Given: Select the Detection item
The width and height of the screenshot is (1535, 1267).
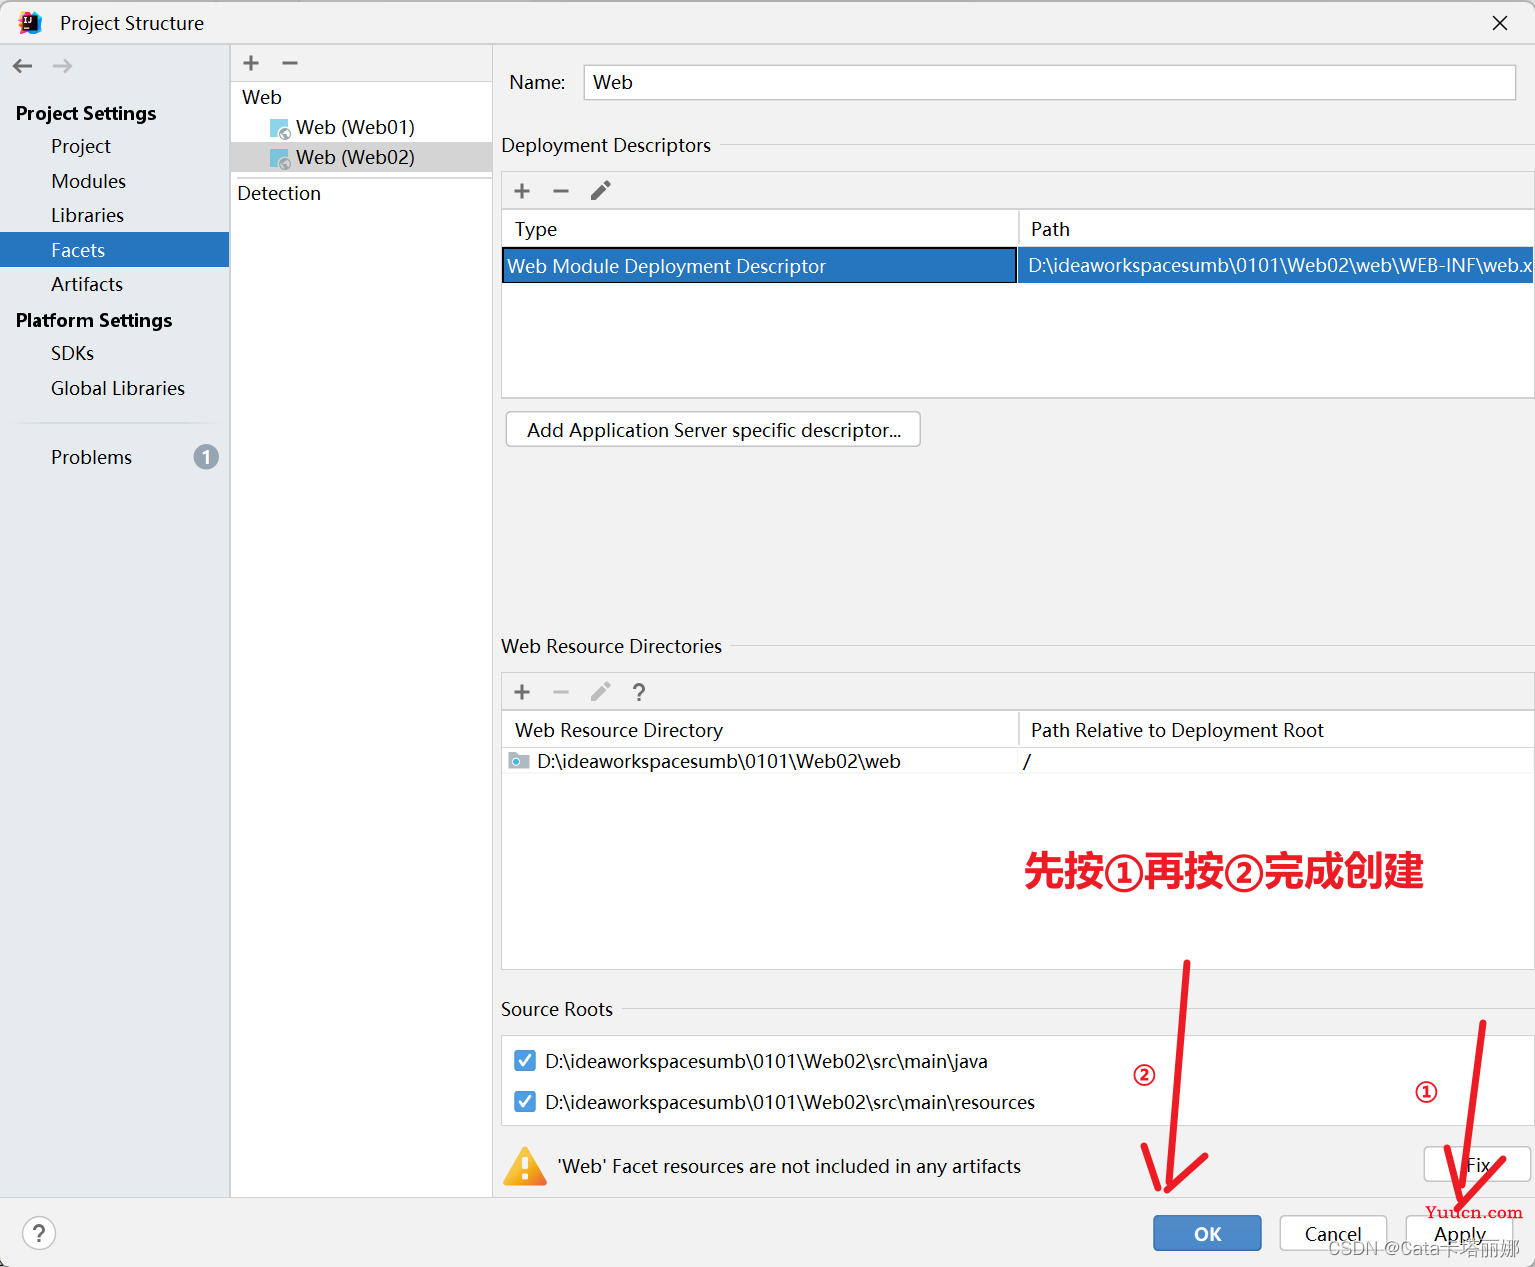Looking at the screenshot, I should (x=279, y=193).
